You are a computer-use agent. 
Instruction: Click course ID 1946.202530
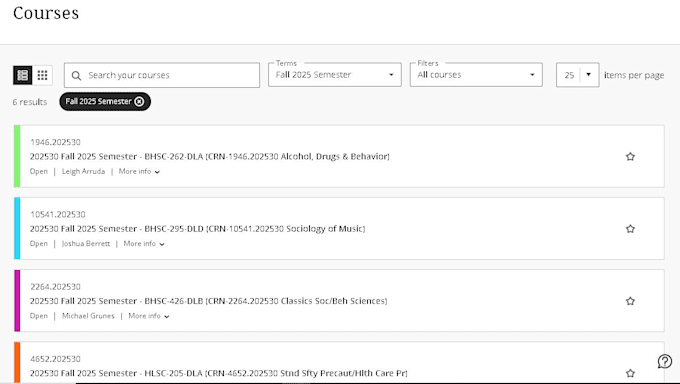(55, 142)
